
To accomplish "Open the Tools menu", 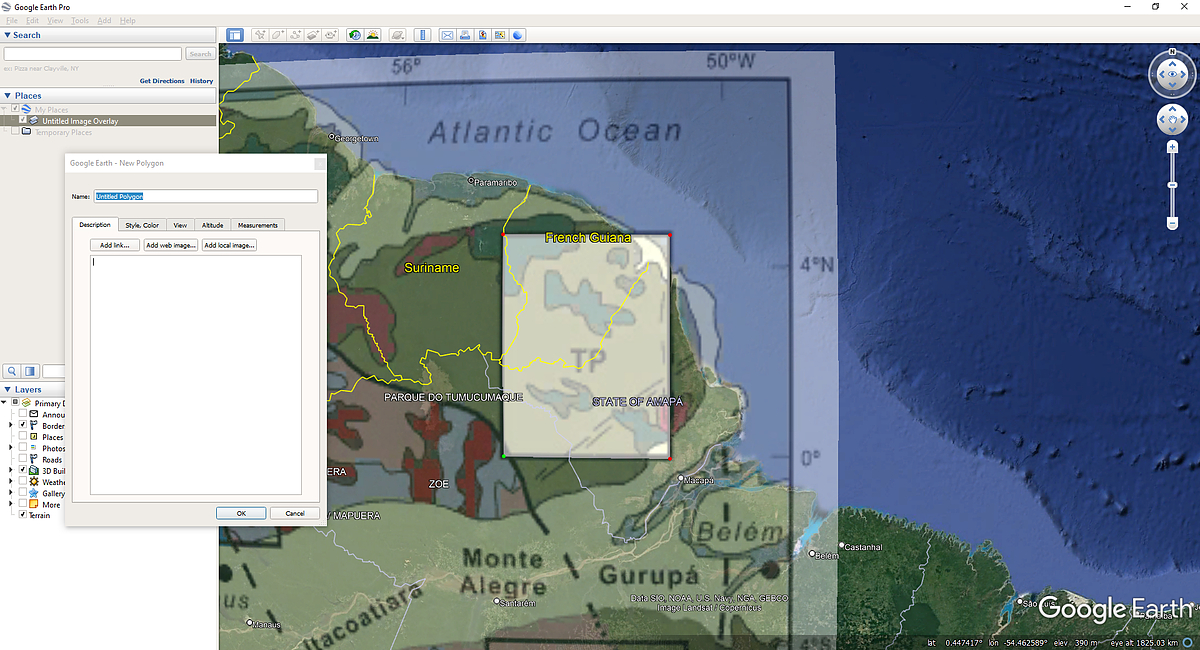I will click(79, 19).
